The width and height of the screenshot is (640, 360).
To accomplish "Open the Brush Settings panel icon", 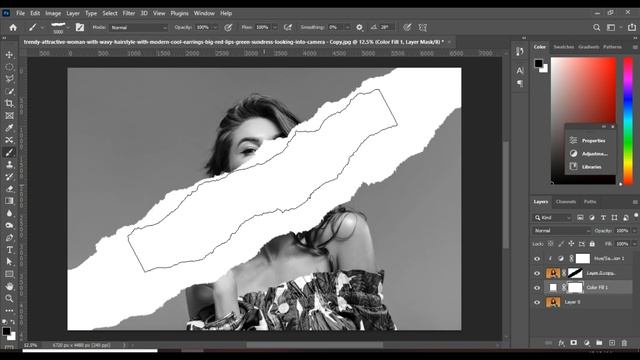I will 80,27.
